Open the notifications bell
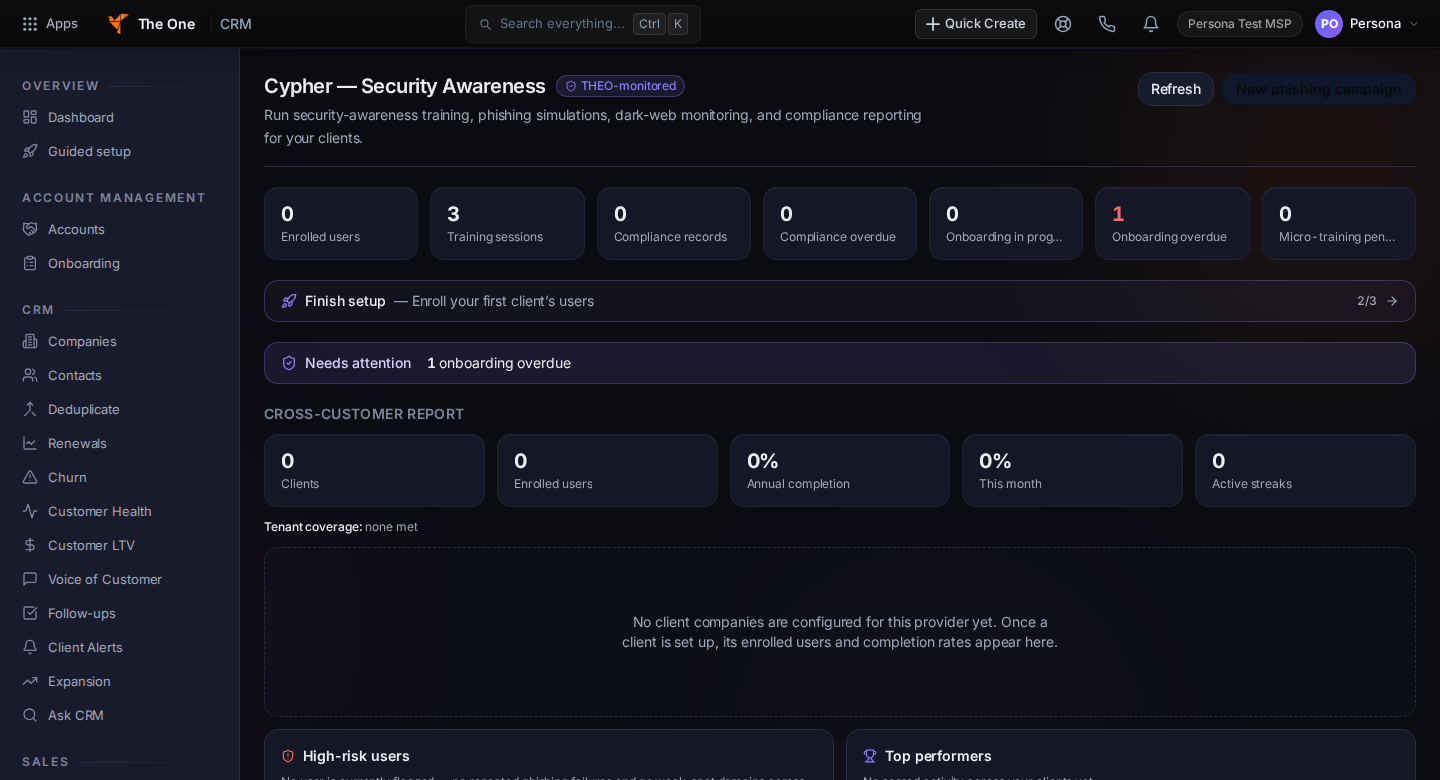1440x780 pixels. coord(1151,24)
